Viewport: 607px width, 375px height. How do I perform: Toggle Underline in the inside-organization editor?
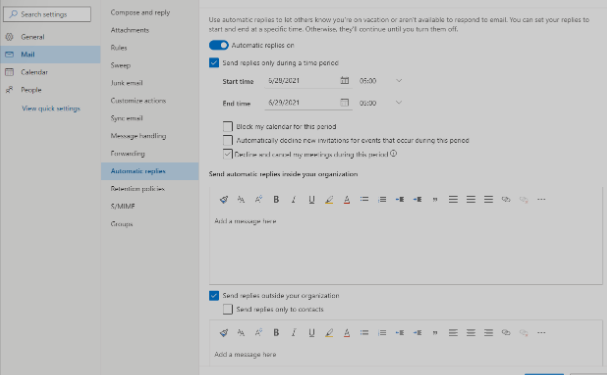pyautogui.click(x=311, y=200)
